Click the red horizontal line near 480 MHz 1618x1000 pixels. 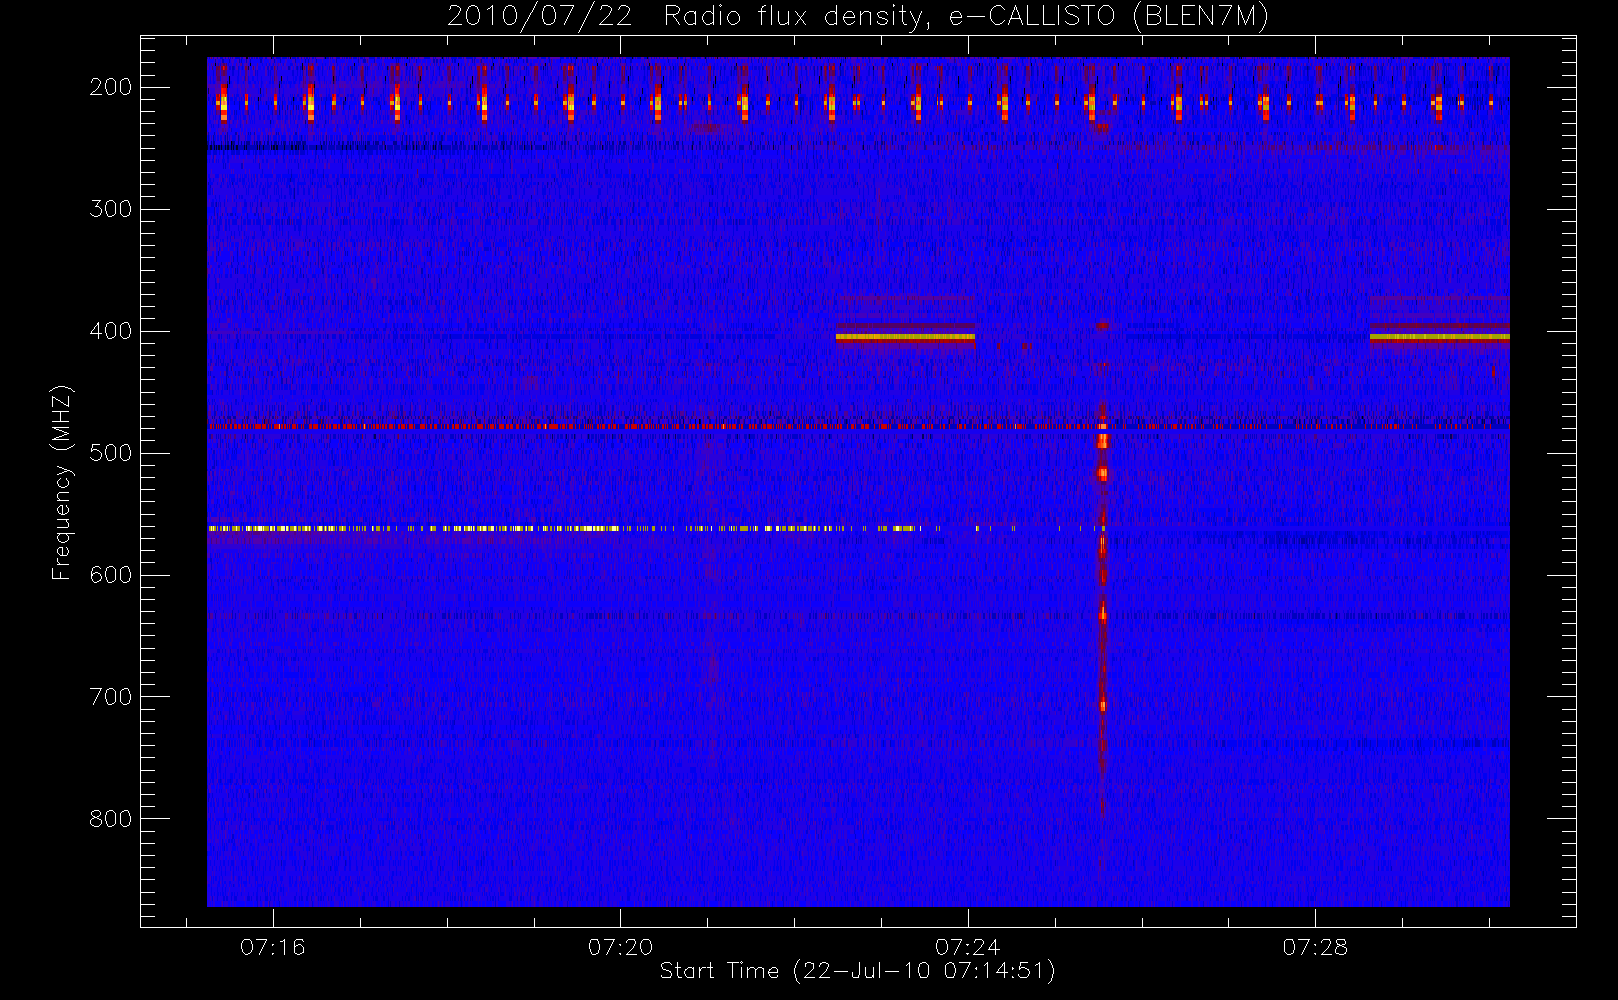[858, 427]
